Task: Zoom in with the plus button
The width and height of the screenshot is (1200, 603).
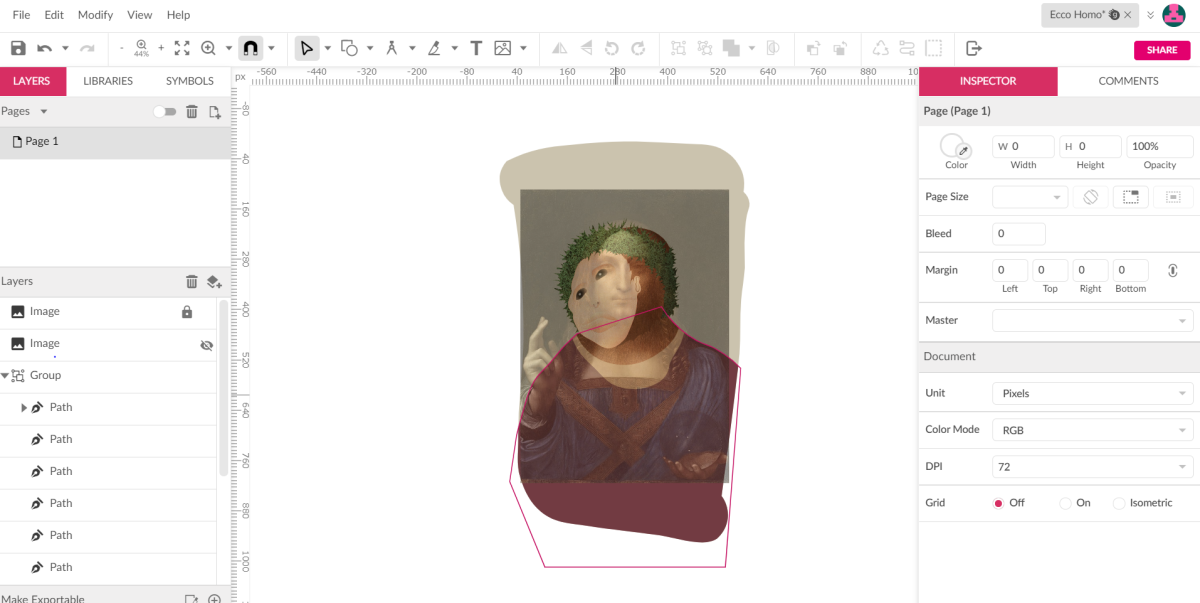Action: (160, 48)
